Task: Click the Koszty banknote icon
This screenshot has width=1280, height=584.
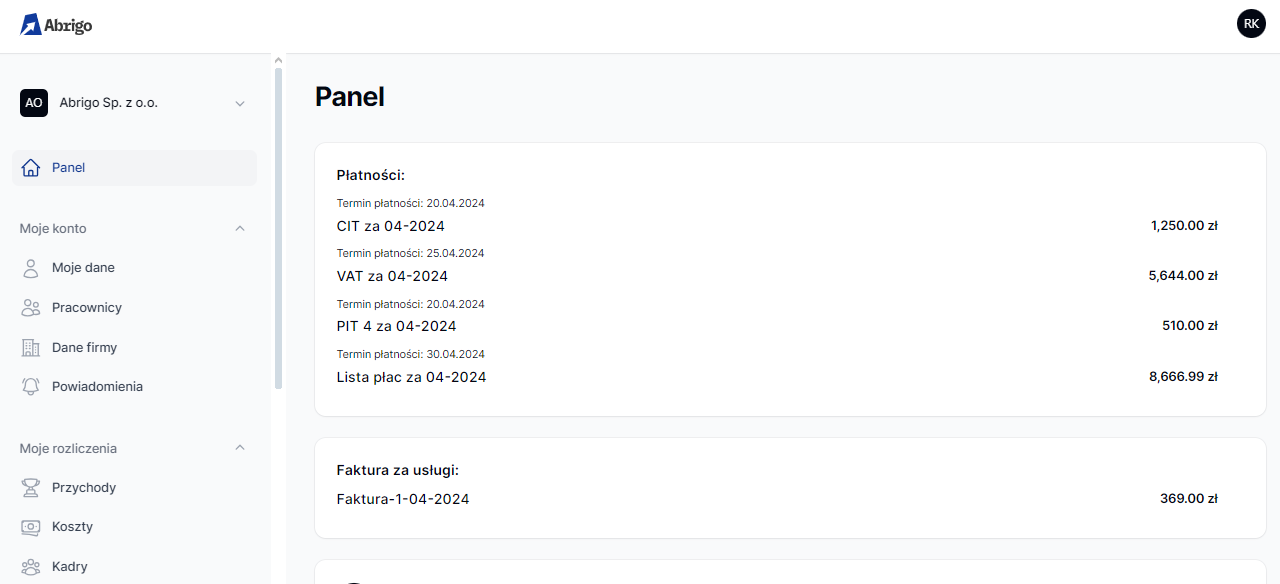Action: (x=31, y=527)
